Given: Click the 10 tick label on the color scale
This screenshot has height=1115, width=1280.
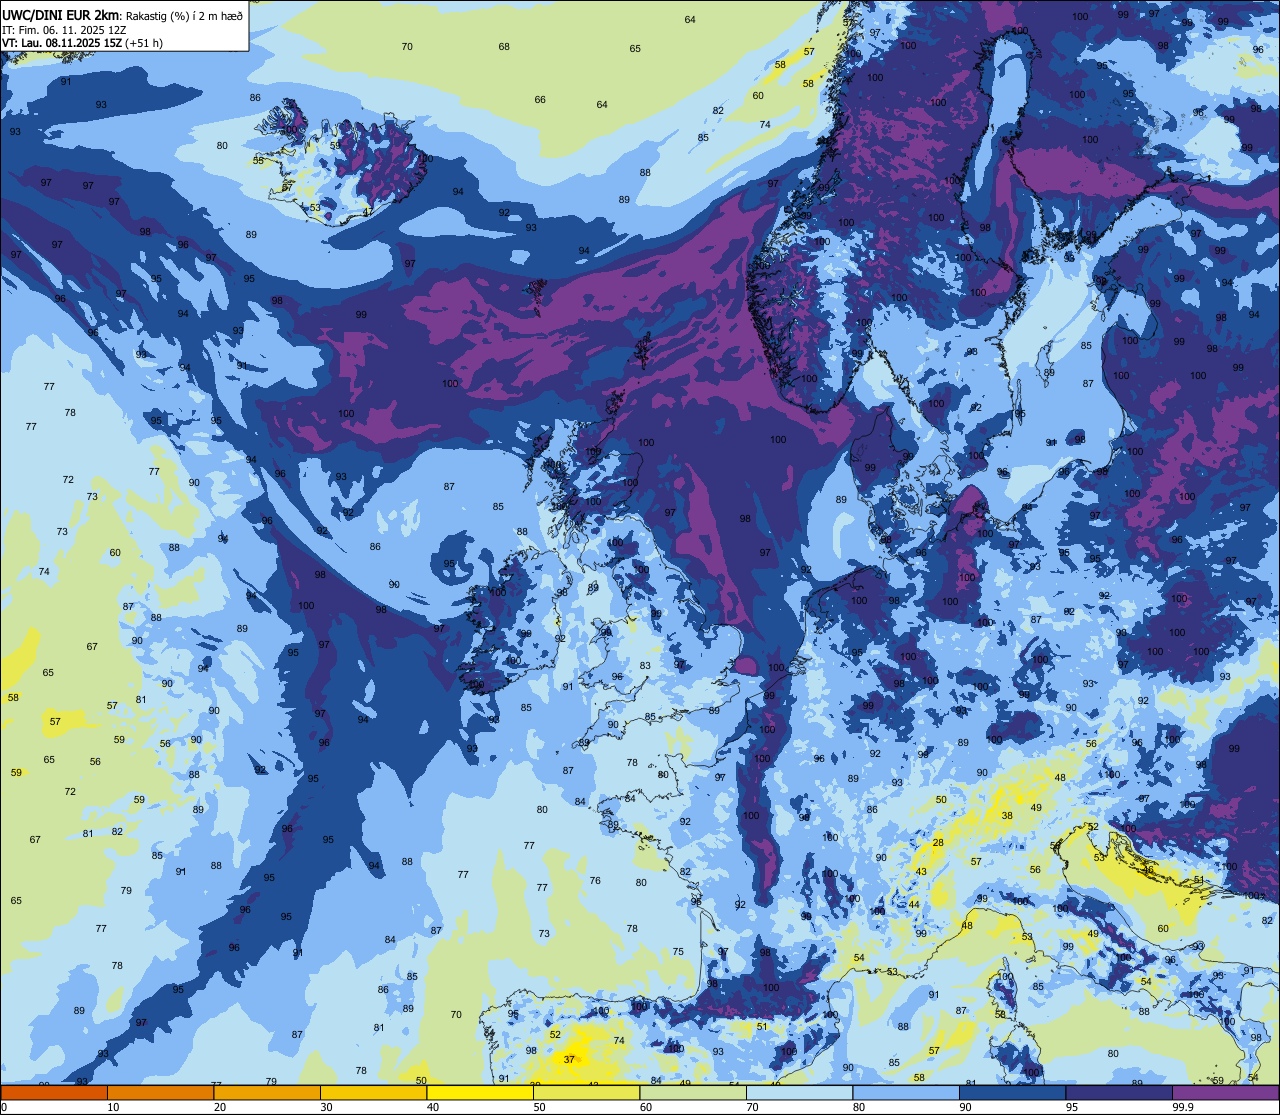Looking at the screenshot, I should tap(113, 1107).
